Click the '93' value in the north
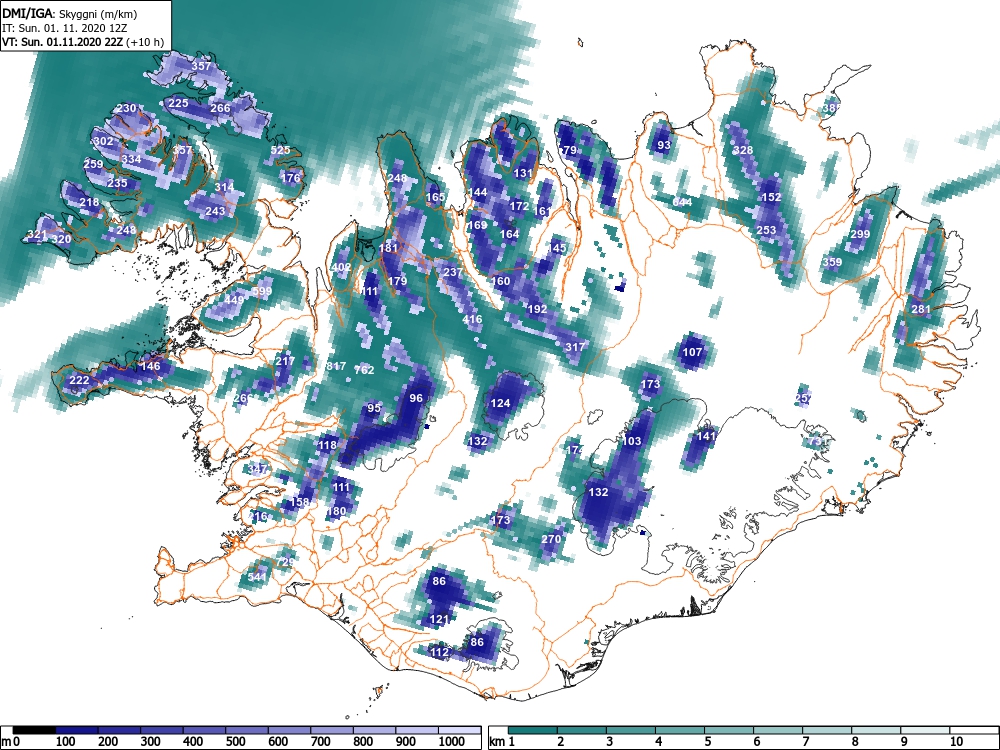 [664, 145]
